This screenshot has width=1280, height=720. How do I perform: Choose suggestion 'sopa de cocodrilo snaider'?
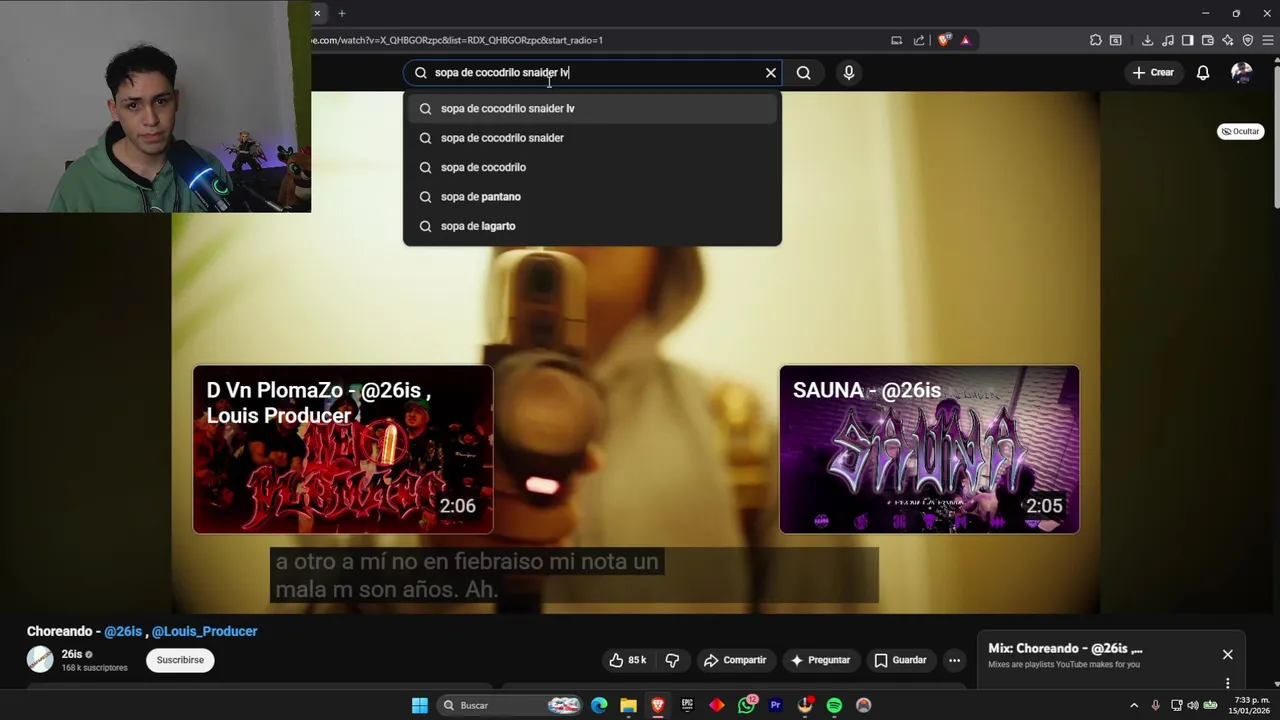pyautogui.click(x=592, y=138)
